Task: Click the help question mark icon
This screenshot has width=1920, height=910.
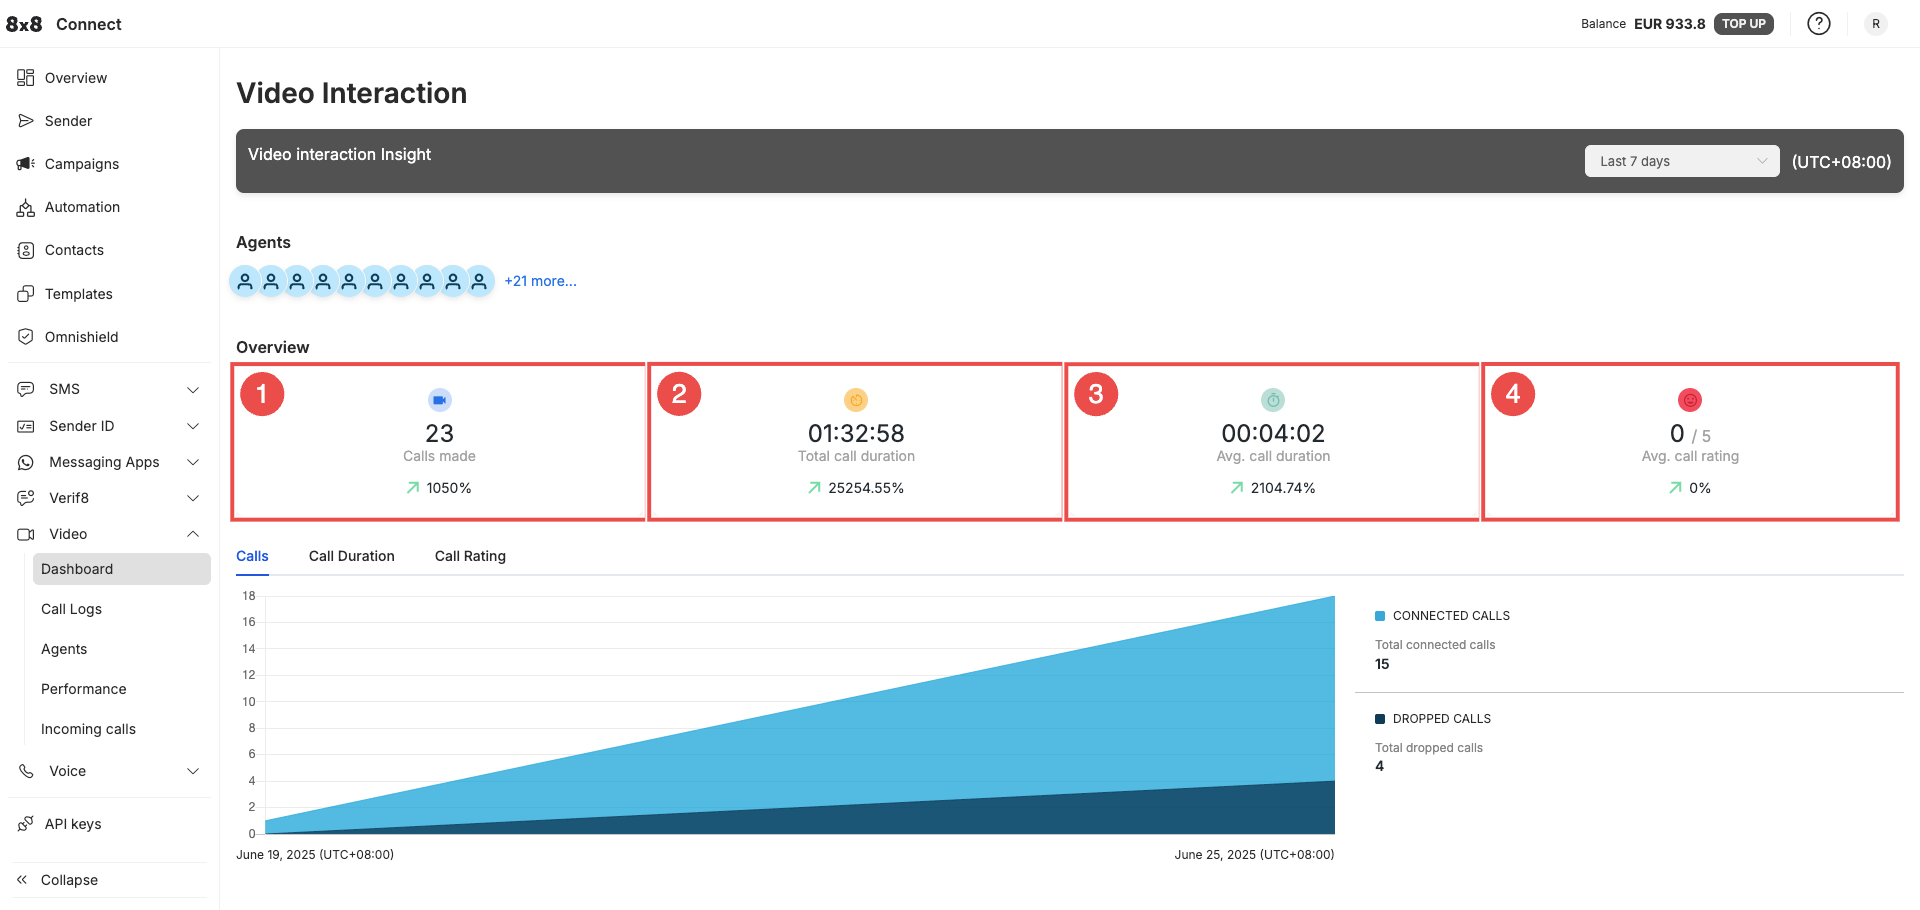Action: (1818, 24)
